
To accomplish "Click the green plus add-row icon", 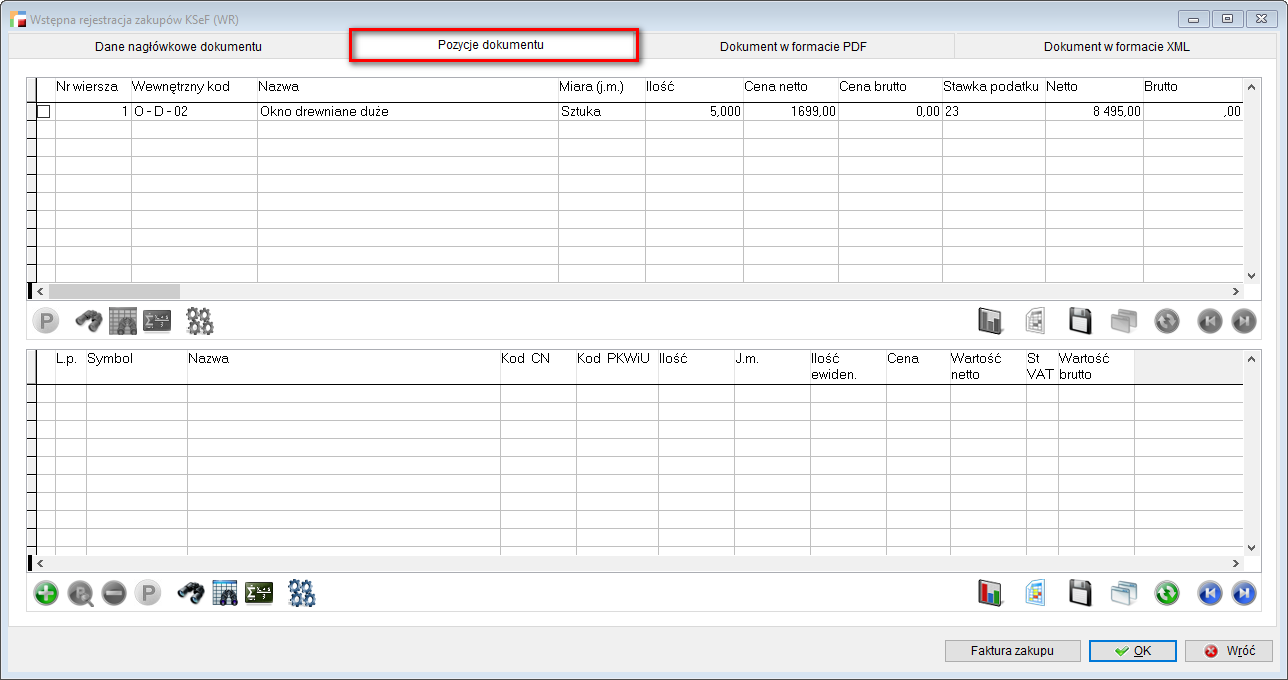I will point(46,593).
